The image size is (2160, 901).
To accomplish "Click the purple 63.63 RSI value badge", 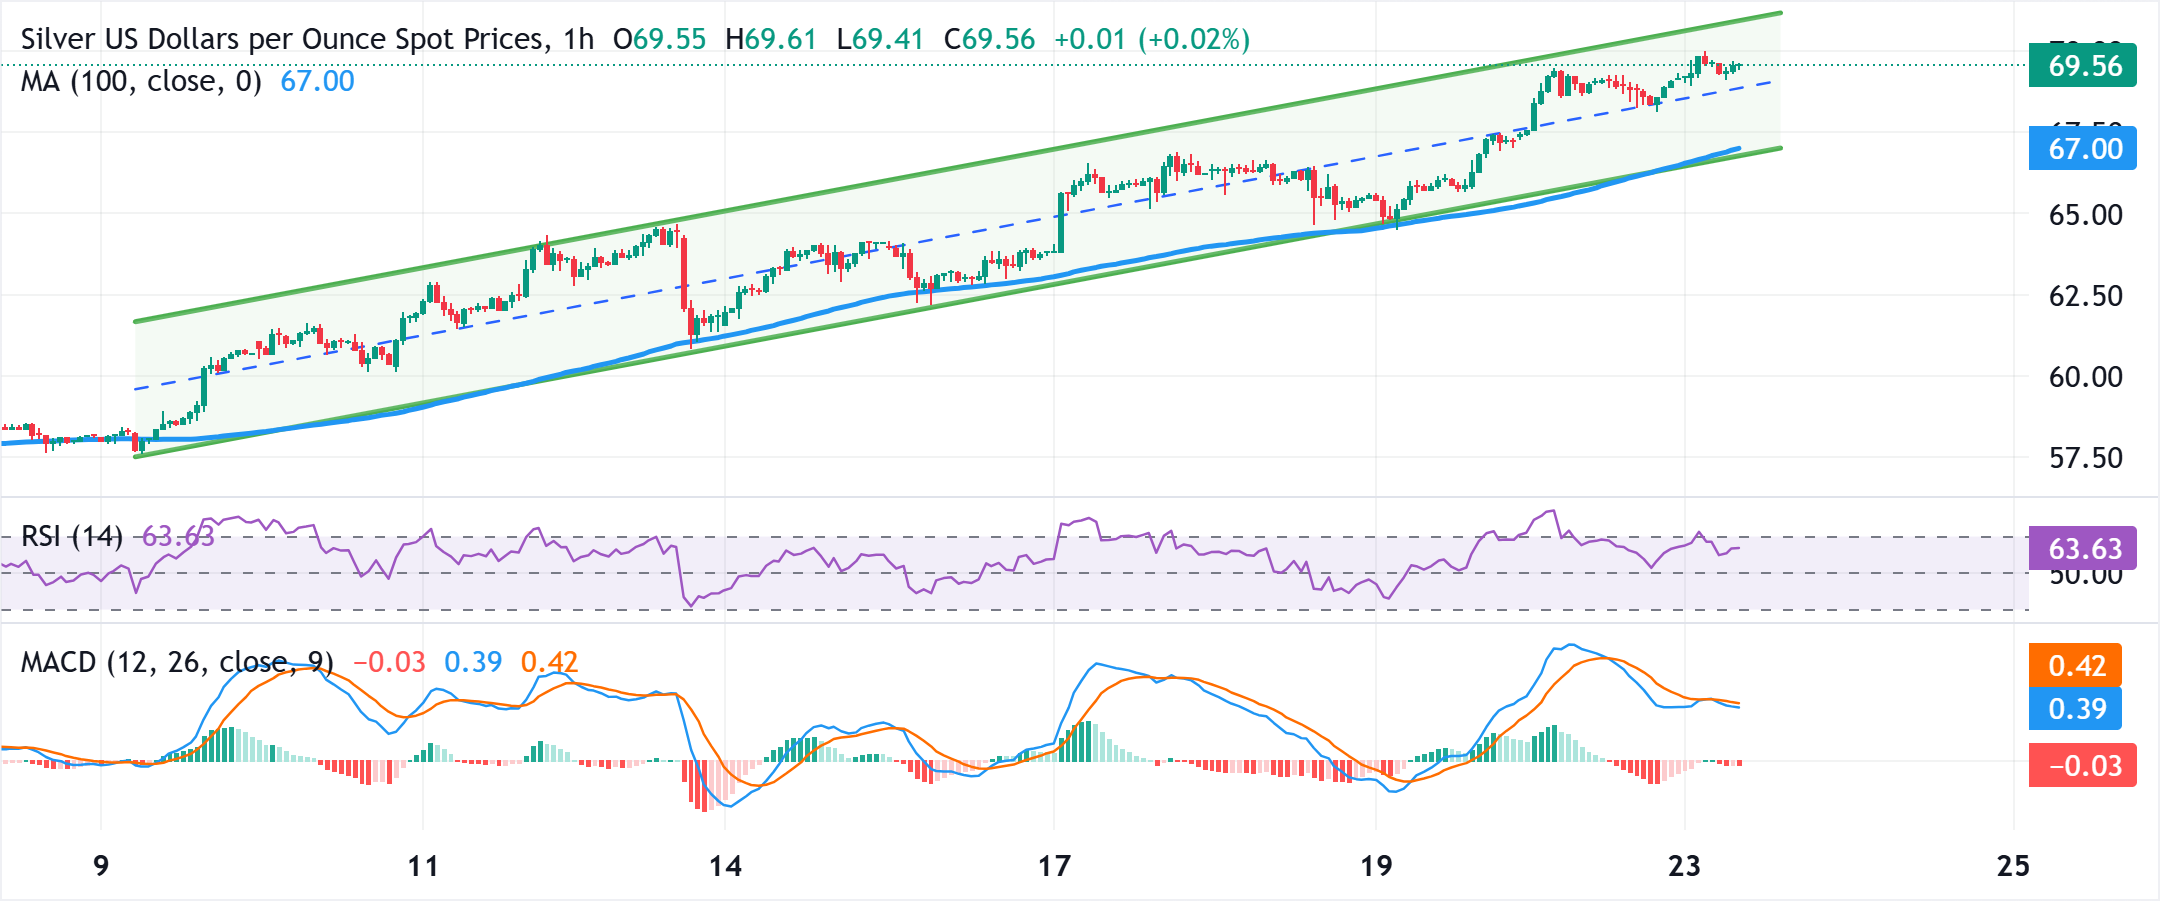I will click(2083, 548).
